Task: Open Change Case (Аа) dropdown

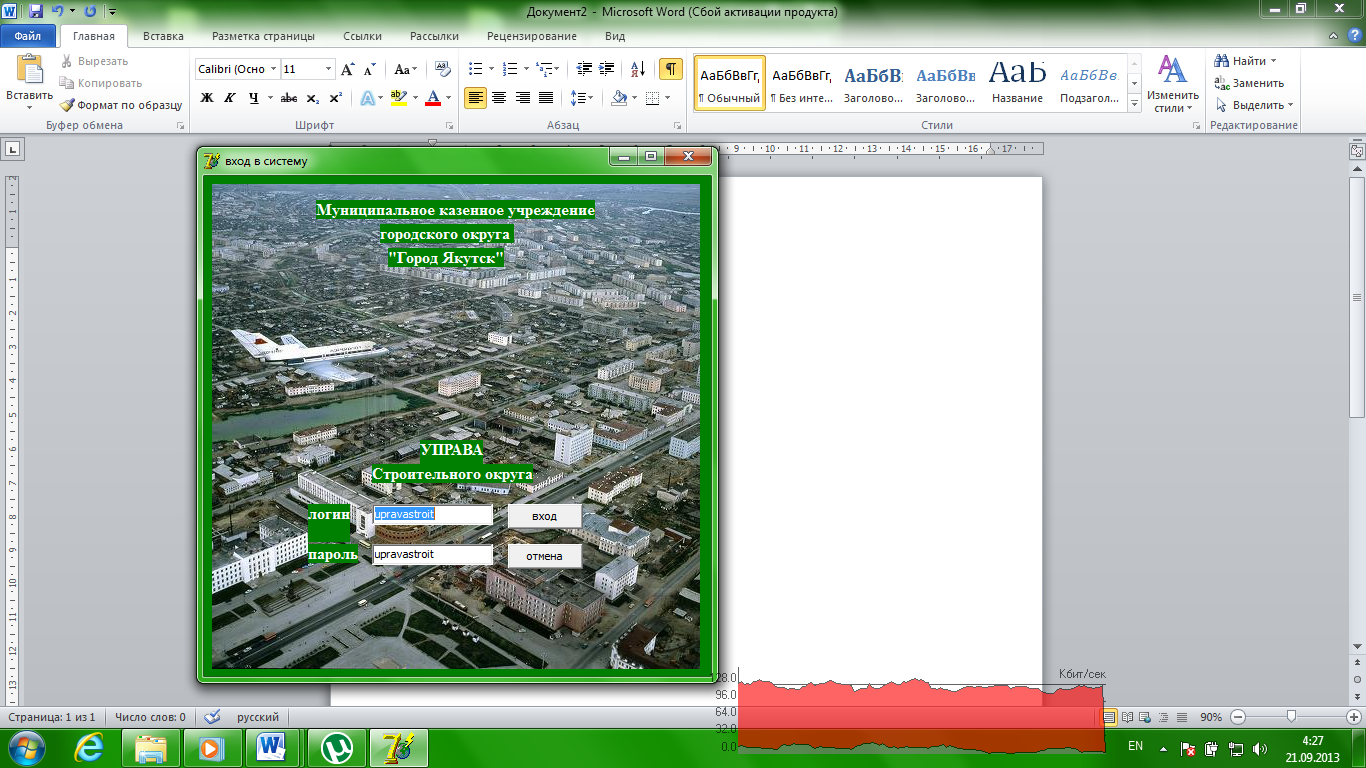Action: point(405,70)
